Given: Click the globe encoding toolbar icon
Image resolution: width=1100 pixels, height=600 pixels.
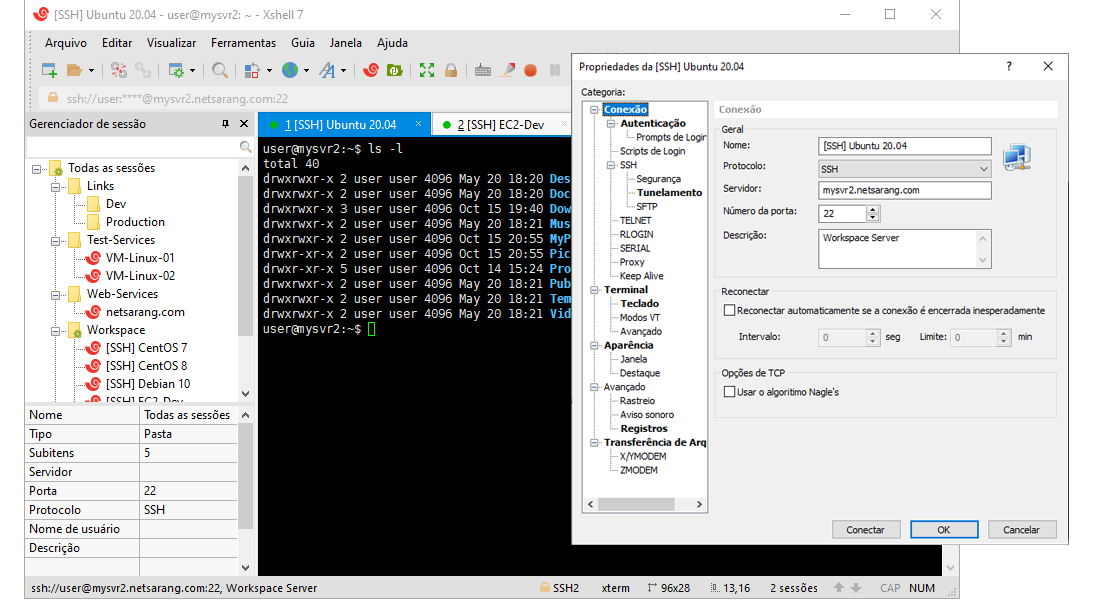Looking at the screenshot, I should click(290, 69).
